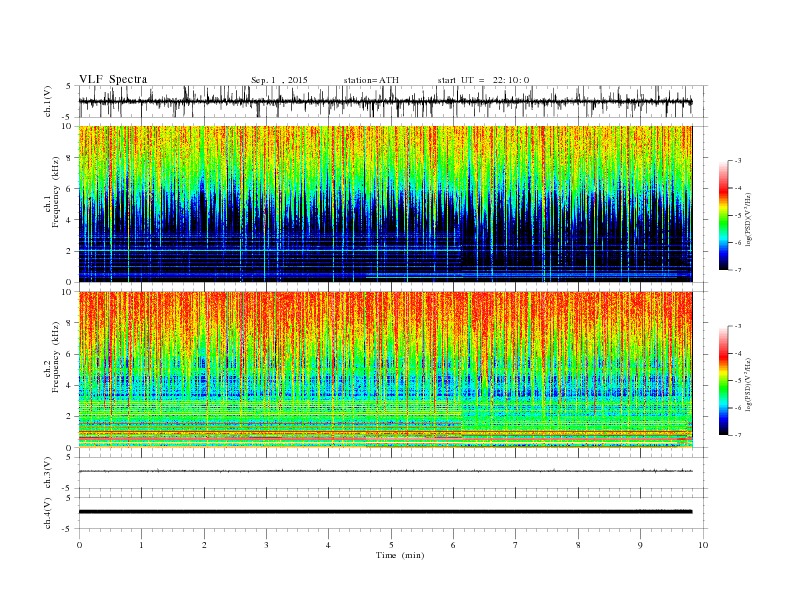Click the "-3" tick on ch.1 colorbar

pyautogui.click(x=738, y=161)
